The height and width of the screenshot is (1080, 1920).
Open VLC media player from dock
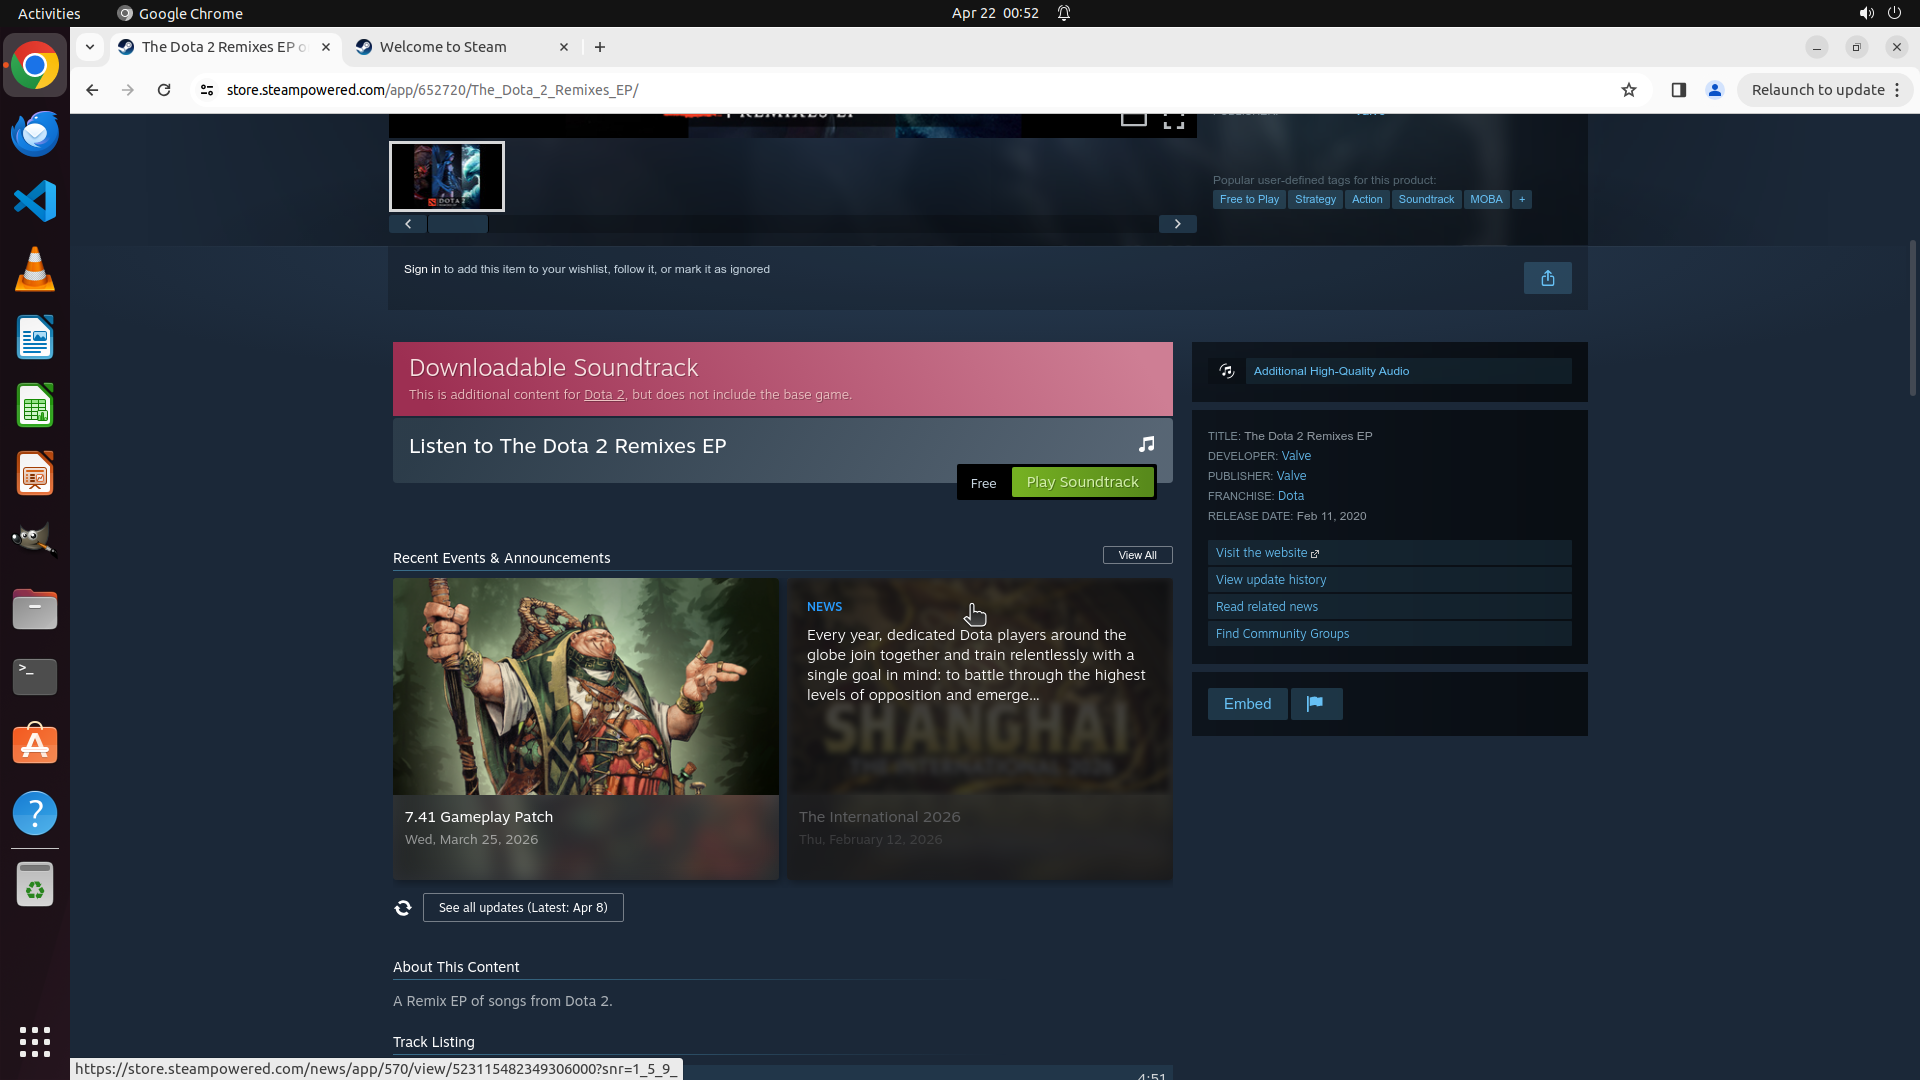tap(35, 269)
